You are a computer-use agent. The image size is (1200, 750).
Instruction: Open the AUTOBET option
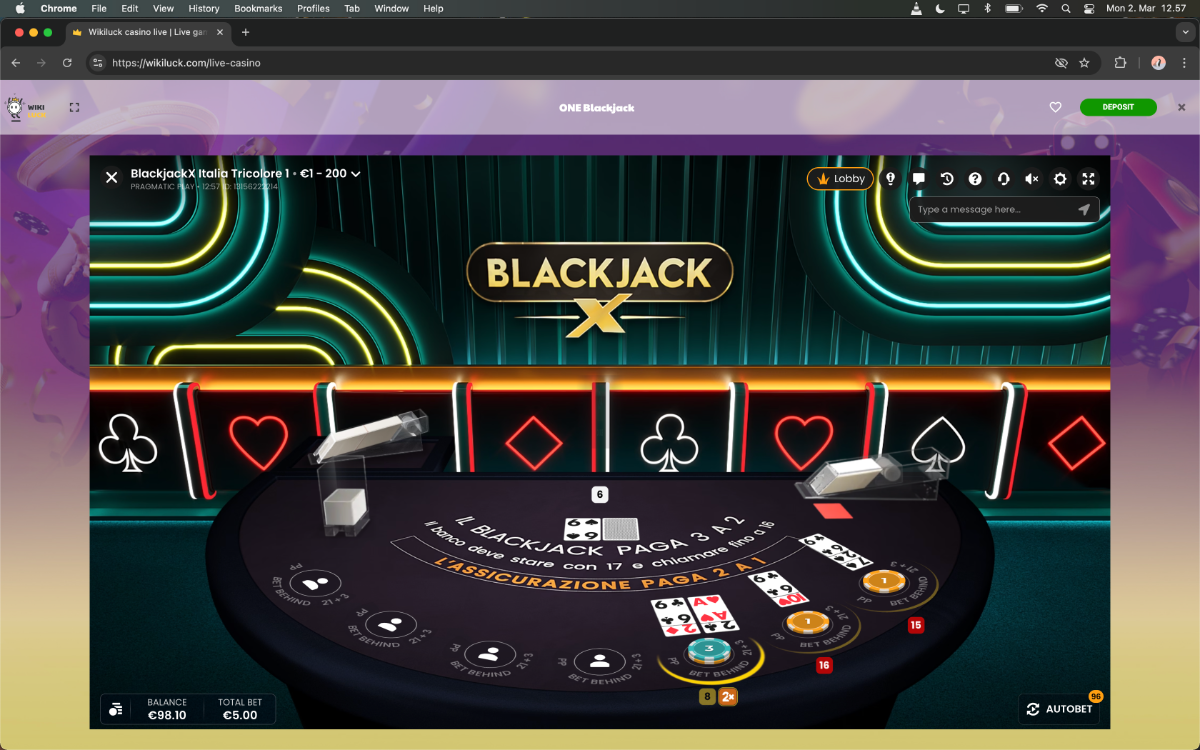coord(1059,709)
